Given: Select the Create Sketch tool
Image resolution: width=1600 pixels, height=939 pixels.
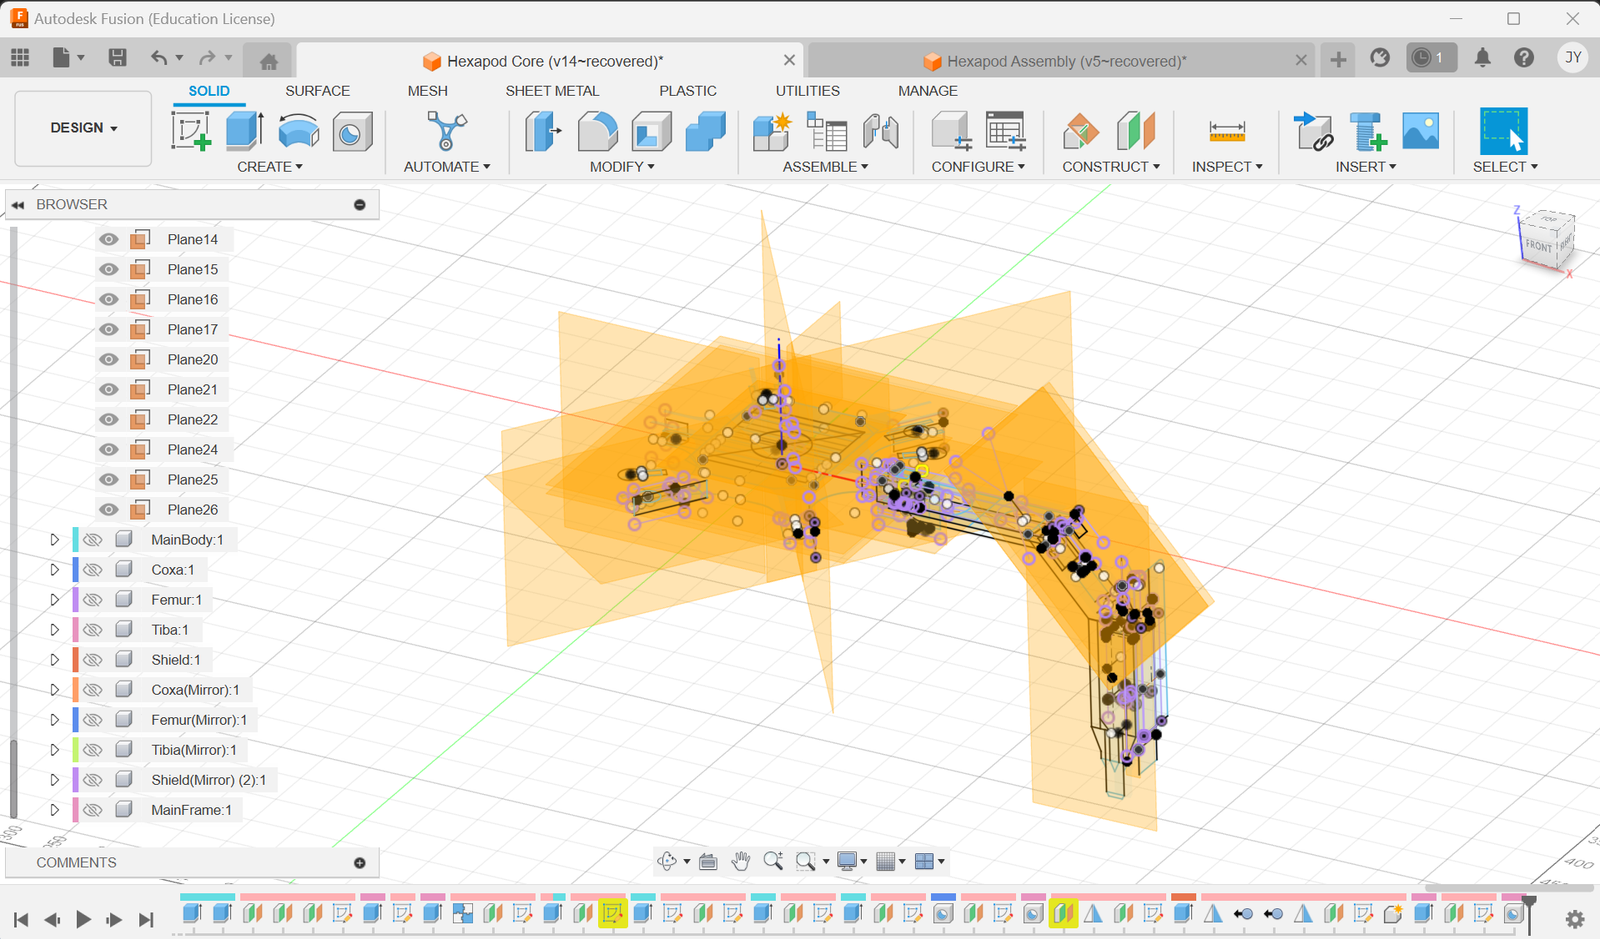Looking at the screenshot, I should [x=190, y=131].
